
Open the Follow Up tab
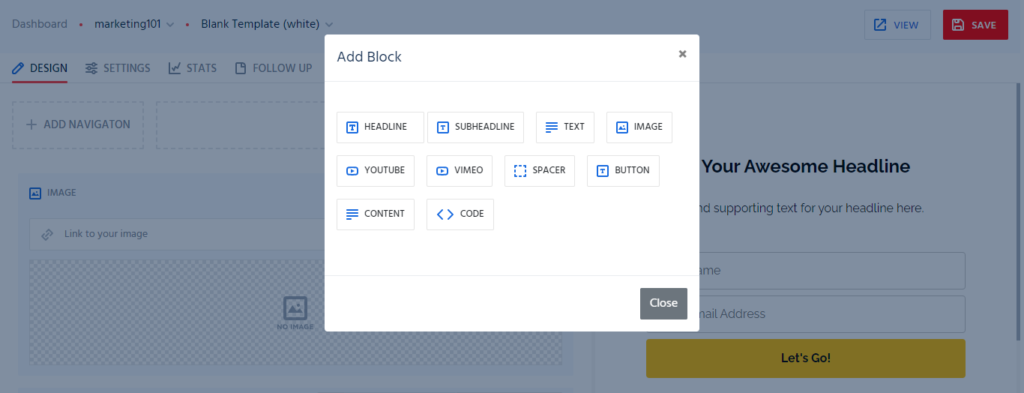coord(274,69)
